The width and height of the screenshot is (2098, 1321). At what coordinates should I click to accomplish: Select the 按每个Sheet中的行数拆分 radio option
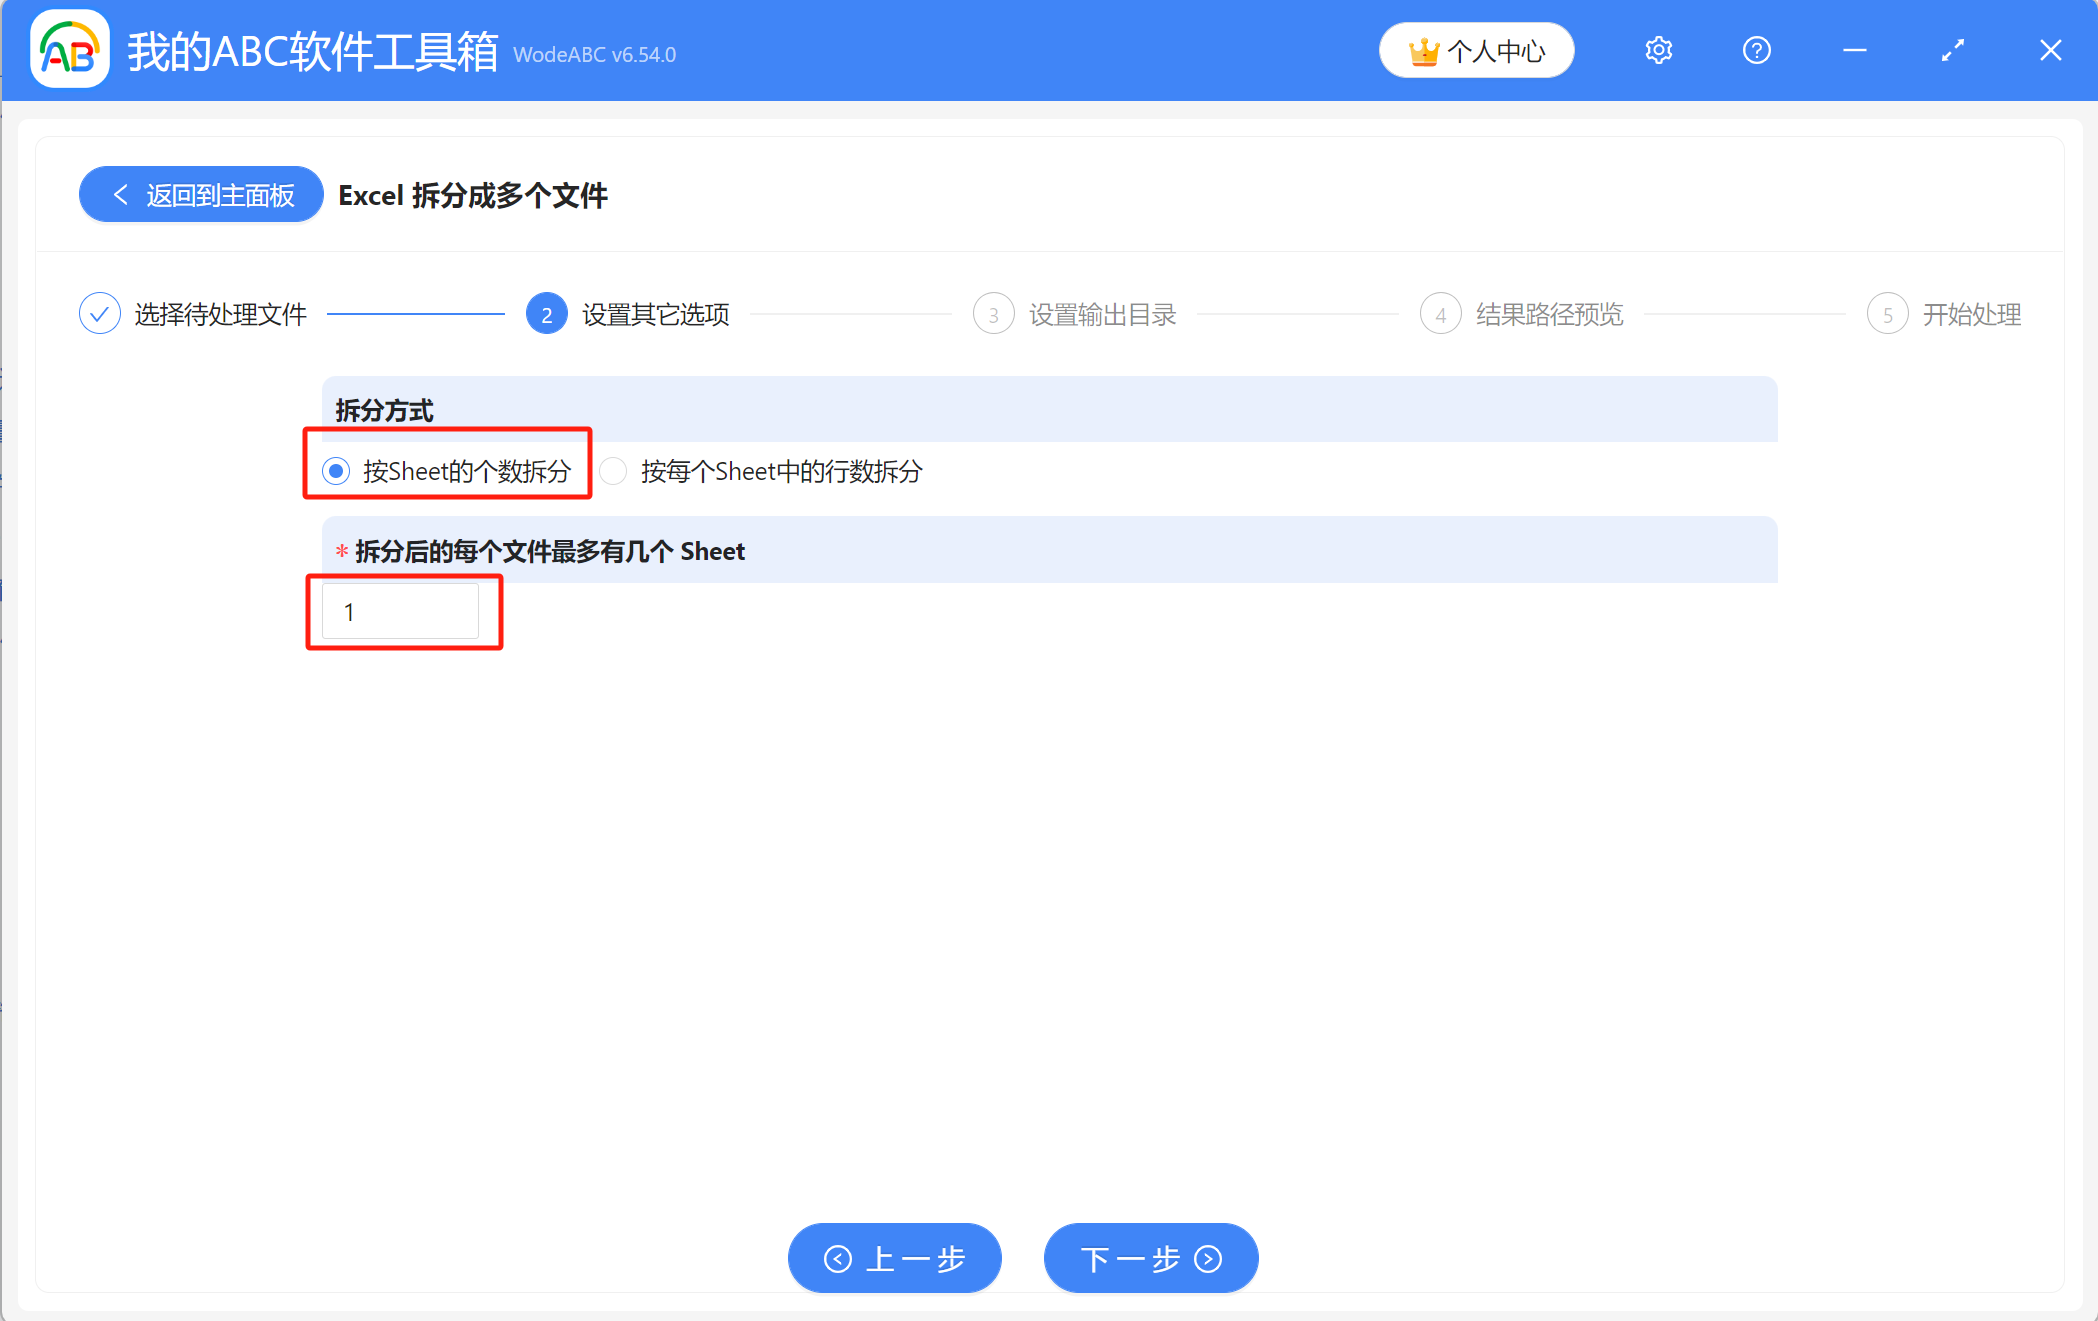tap(612, 470)
